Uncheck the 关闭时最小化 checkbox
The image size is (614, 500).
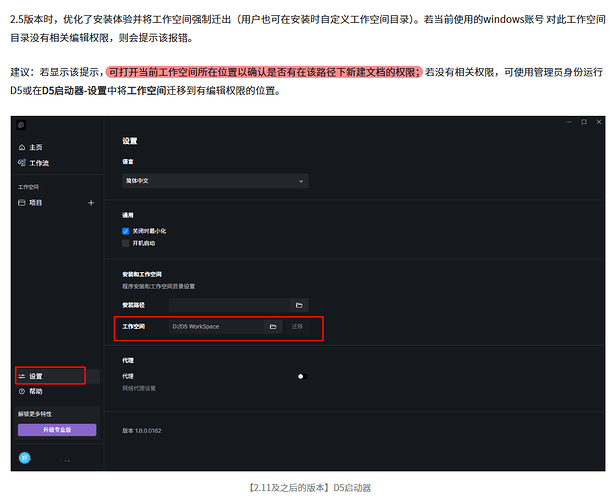(x=126, y=230)
